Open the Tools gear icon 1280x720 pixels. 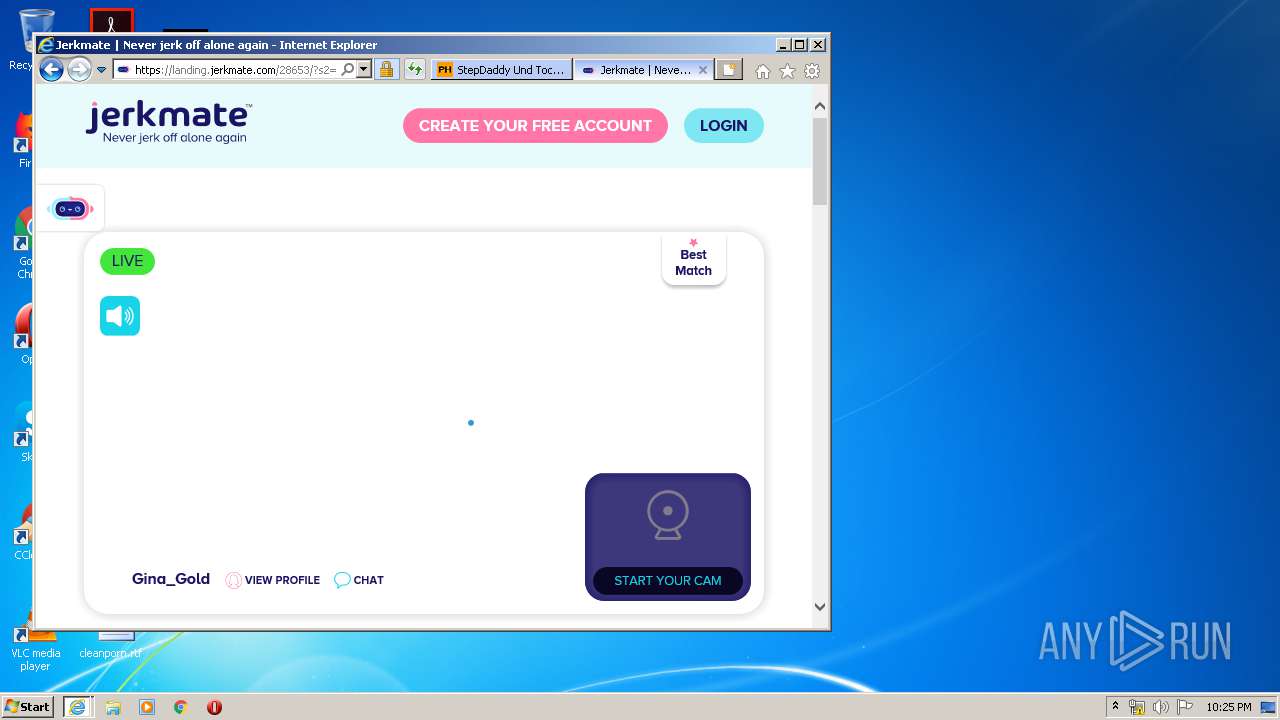(812, 71)
